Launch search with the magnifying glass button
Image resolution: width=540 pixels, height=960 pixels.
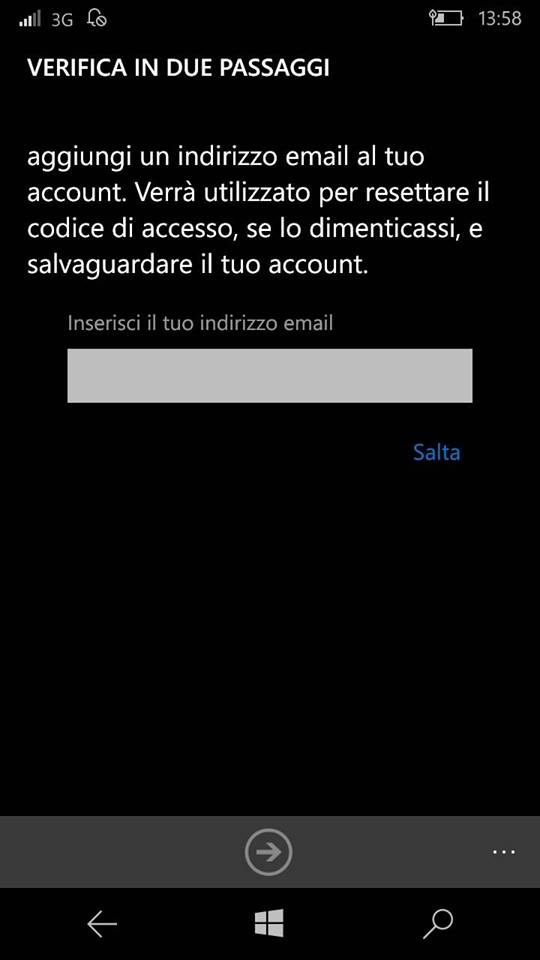point(438,924)
